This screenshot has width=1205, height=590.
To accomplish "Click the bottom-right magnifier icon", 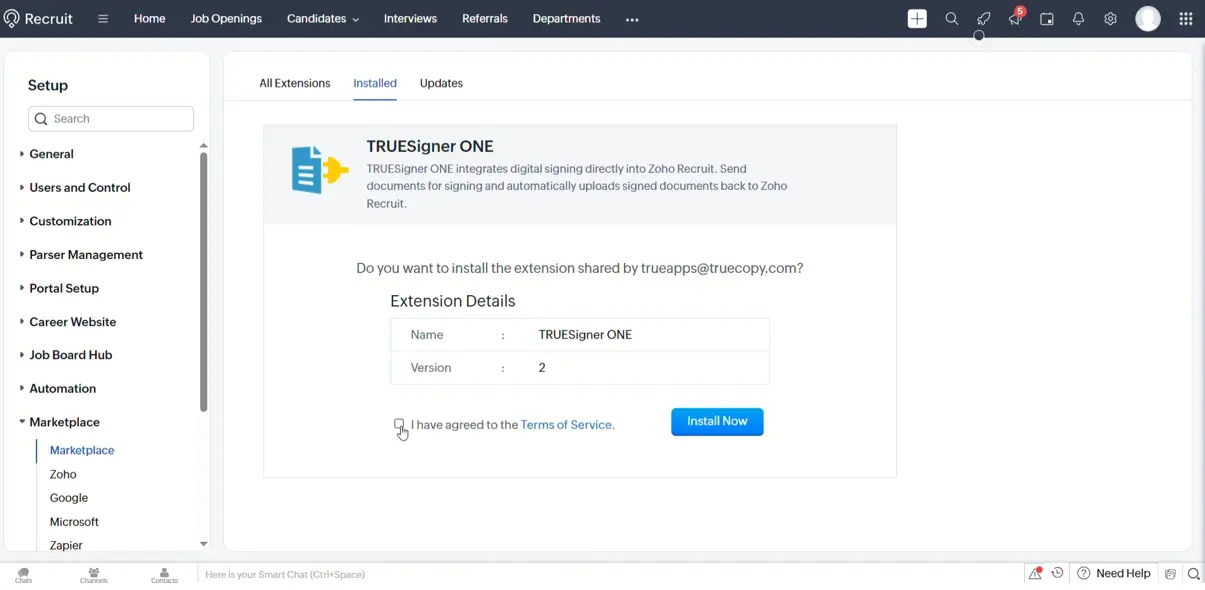I will [x=1193, y=574].
